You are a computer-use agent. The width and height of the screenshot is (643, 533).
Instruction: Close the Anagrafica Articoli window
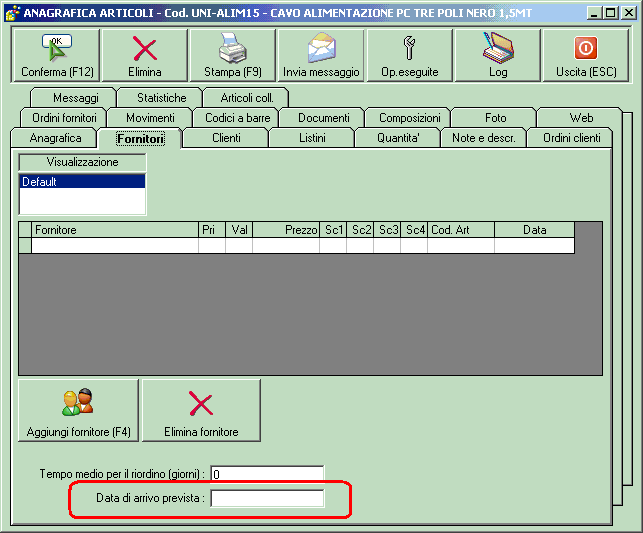628,13
